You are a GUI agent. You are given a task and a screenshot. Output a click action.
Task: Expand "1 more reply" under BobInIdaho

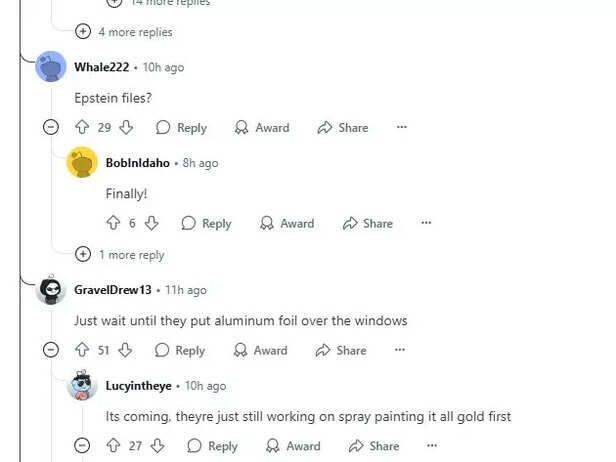(x=119, y=255)
